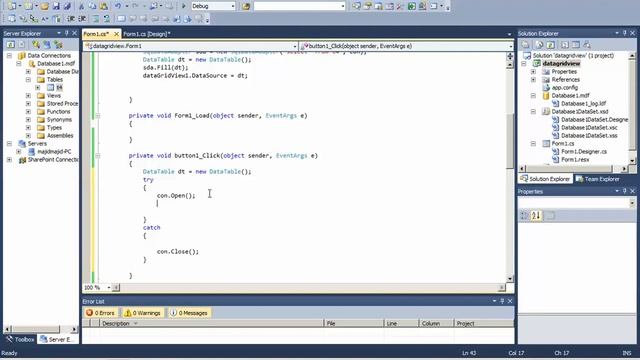Click the Decrease Line Indent icon

[x=71, y=19]
